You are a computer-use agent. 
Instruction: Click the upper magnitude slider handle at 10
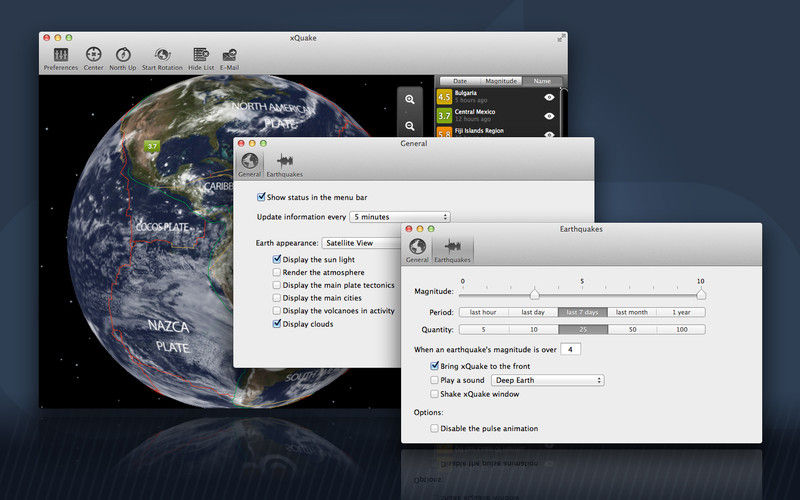[701, 294]
